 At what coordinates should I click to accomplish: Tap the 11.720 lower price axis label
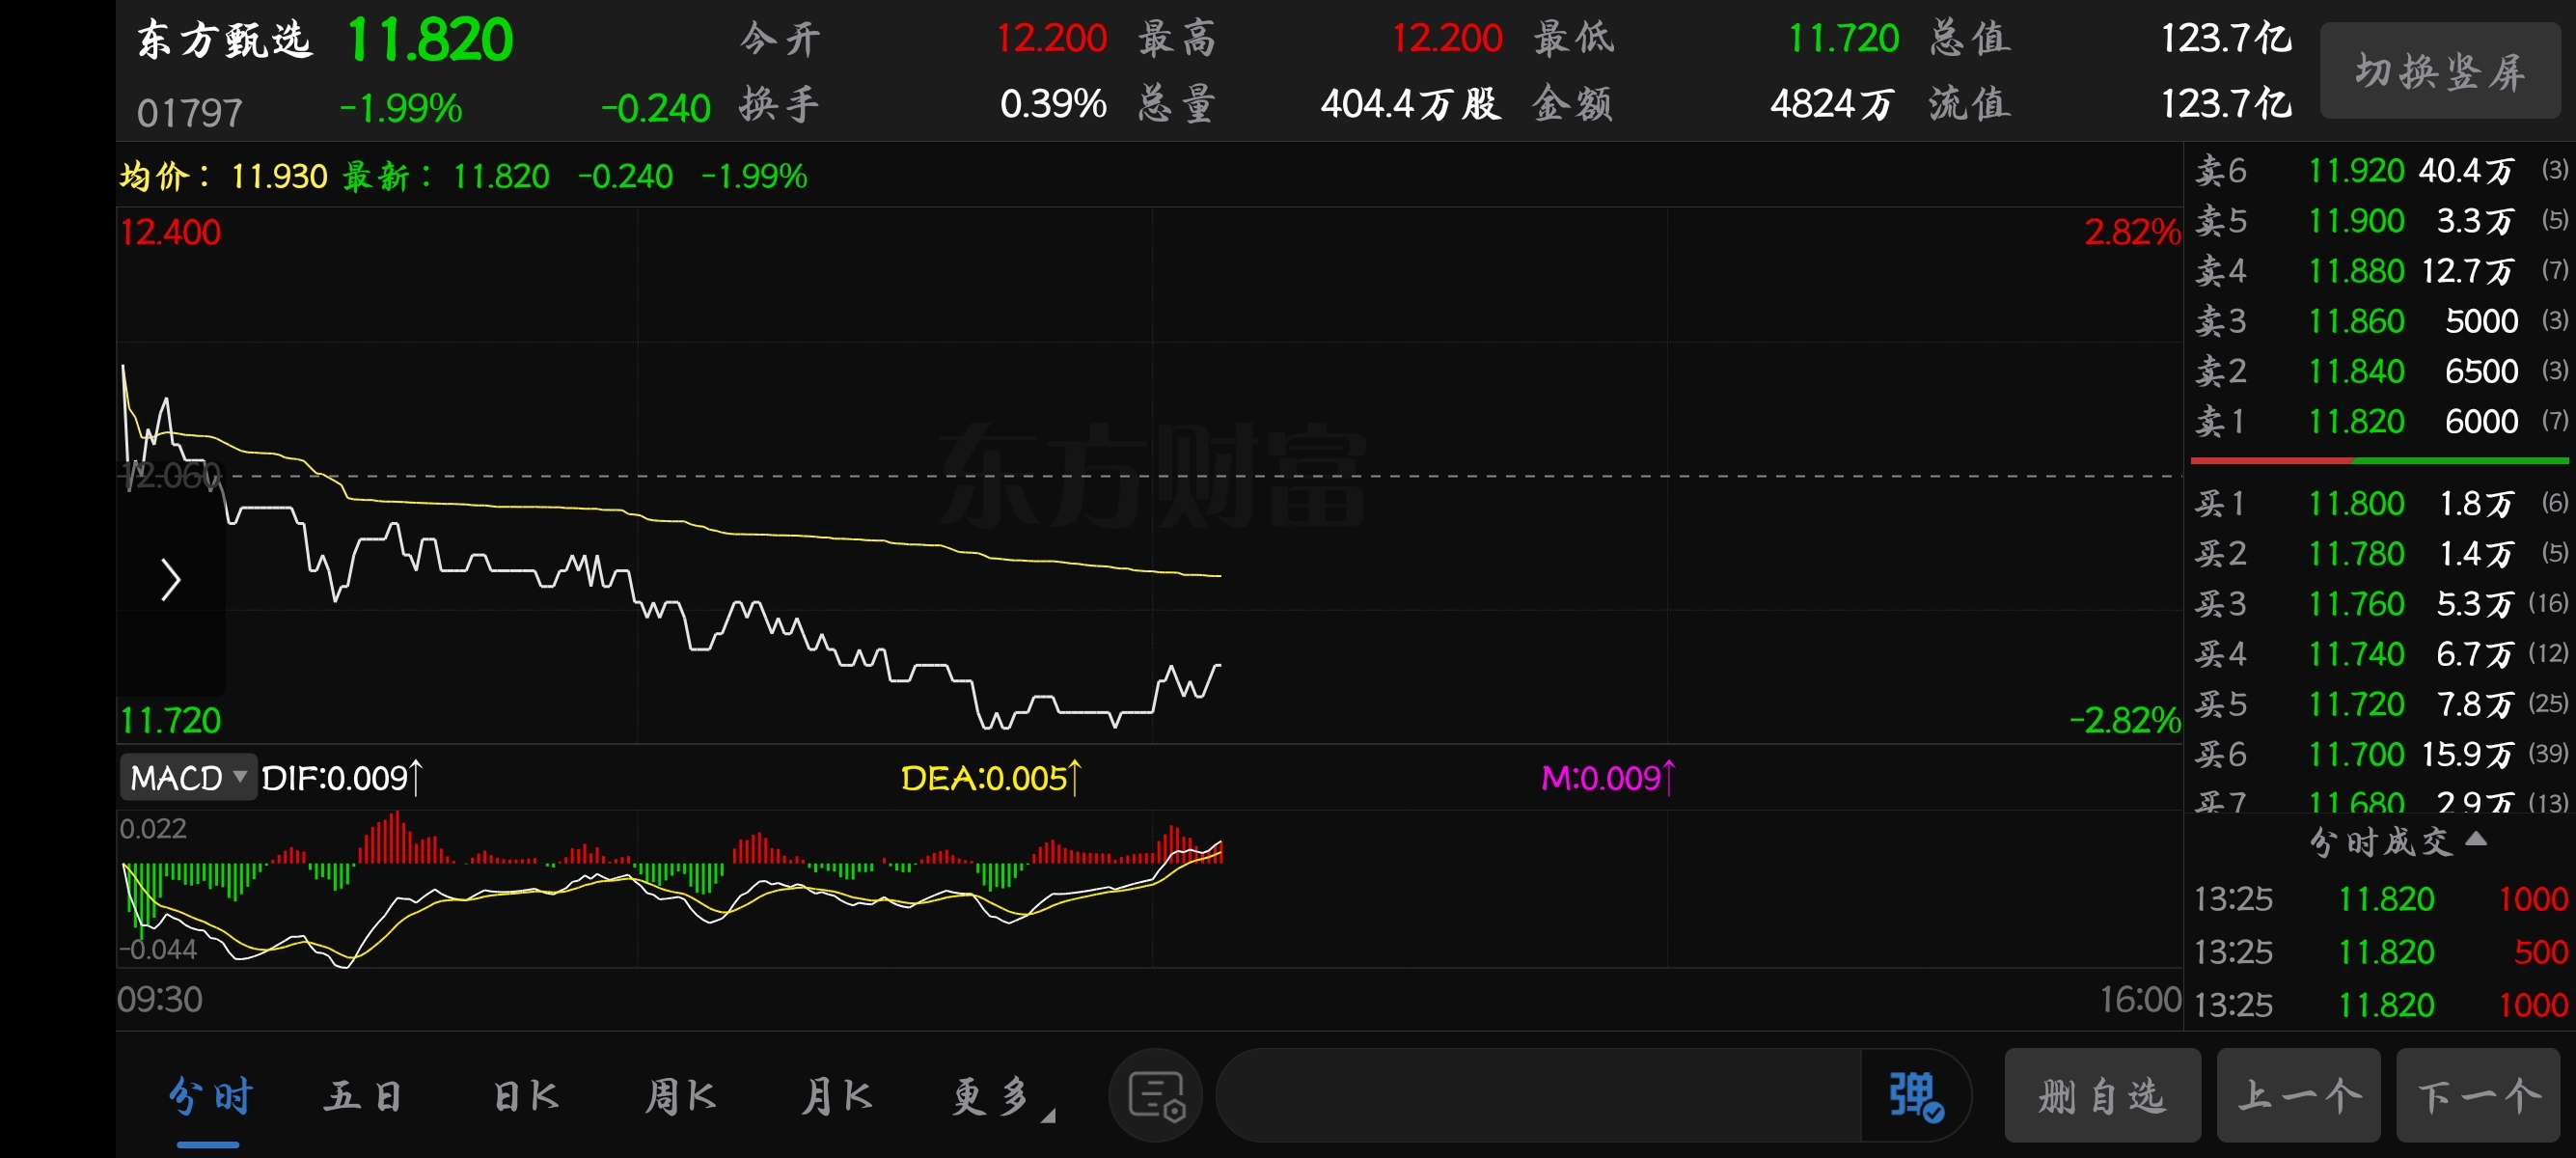point(170,720)
